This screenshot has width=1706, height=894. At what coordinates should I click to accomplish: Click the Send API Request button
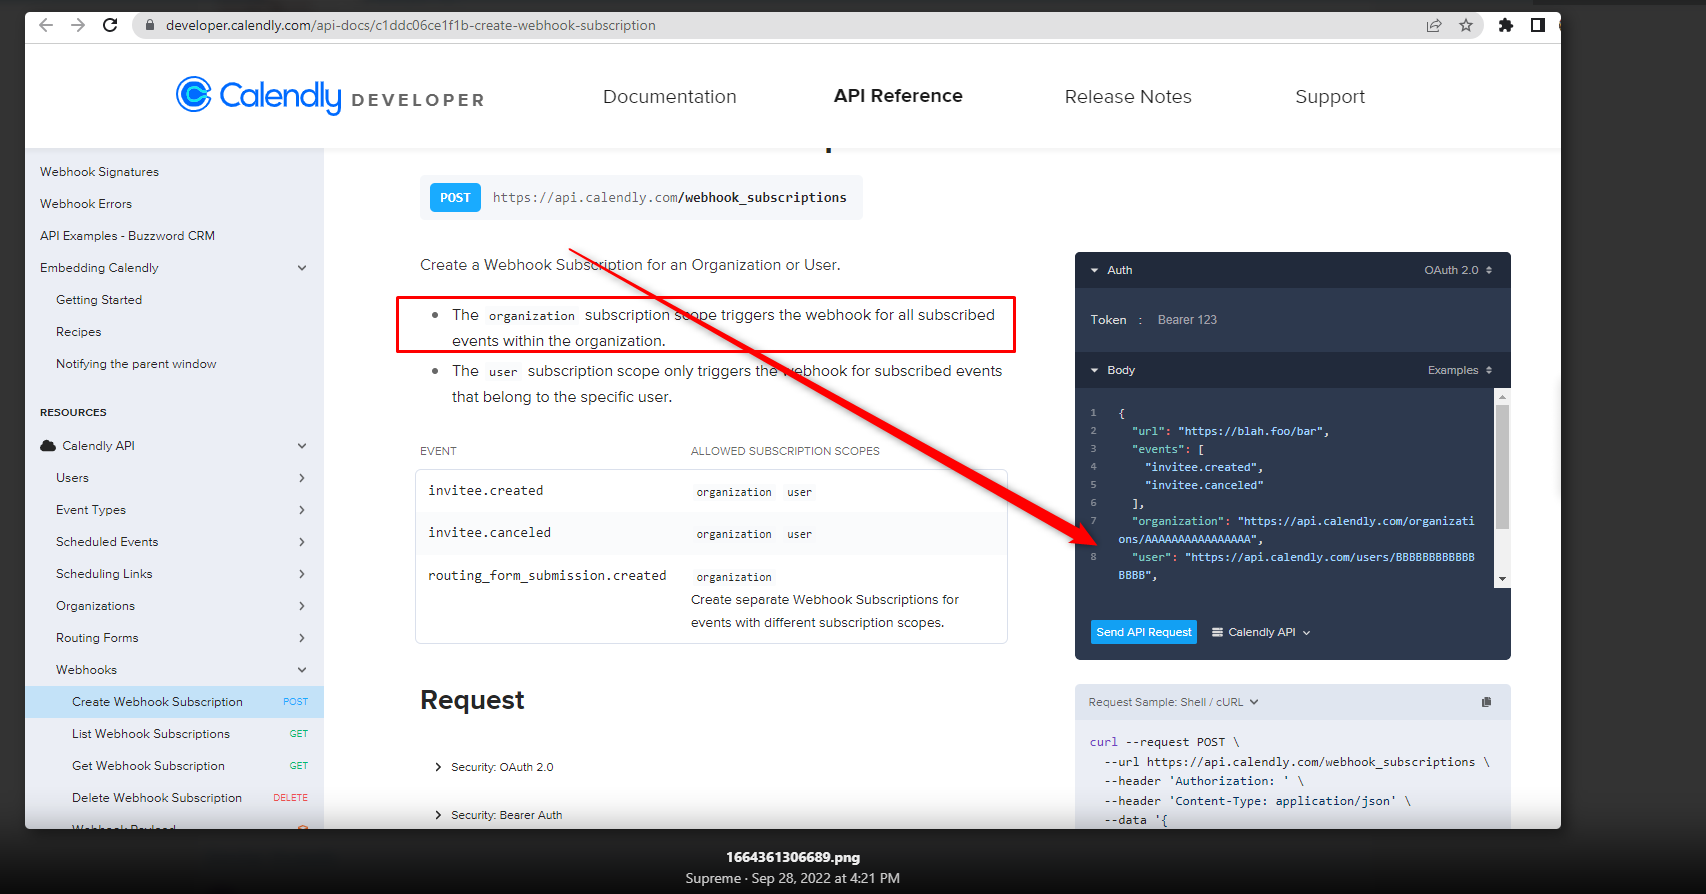[1144, 632]
